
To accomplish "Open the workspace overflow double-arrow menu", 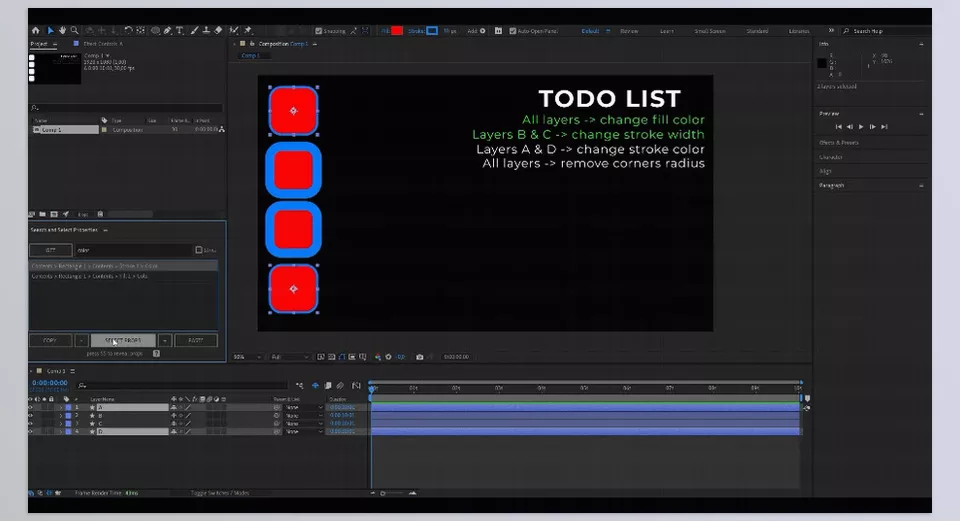I will tap(831, 31).
